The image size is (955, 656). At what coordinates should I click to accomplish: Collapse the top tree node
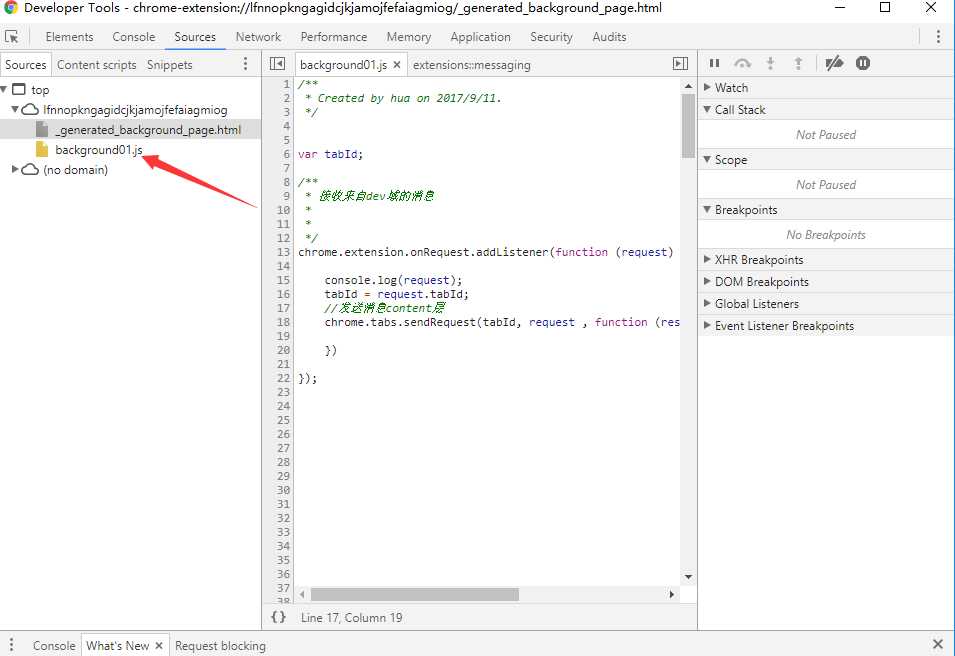pyautogui.click(x=4, y=90)
